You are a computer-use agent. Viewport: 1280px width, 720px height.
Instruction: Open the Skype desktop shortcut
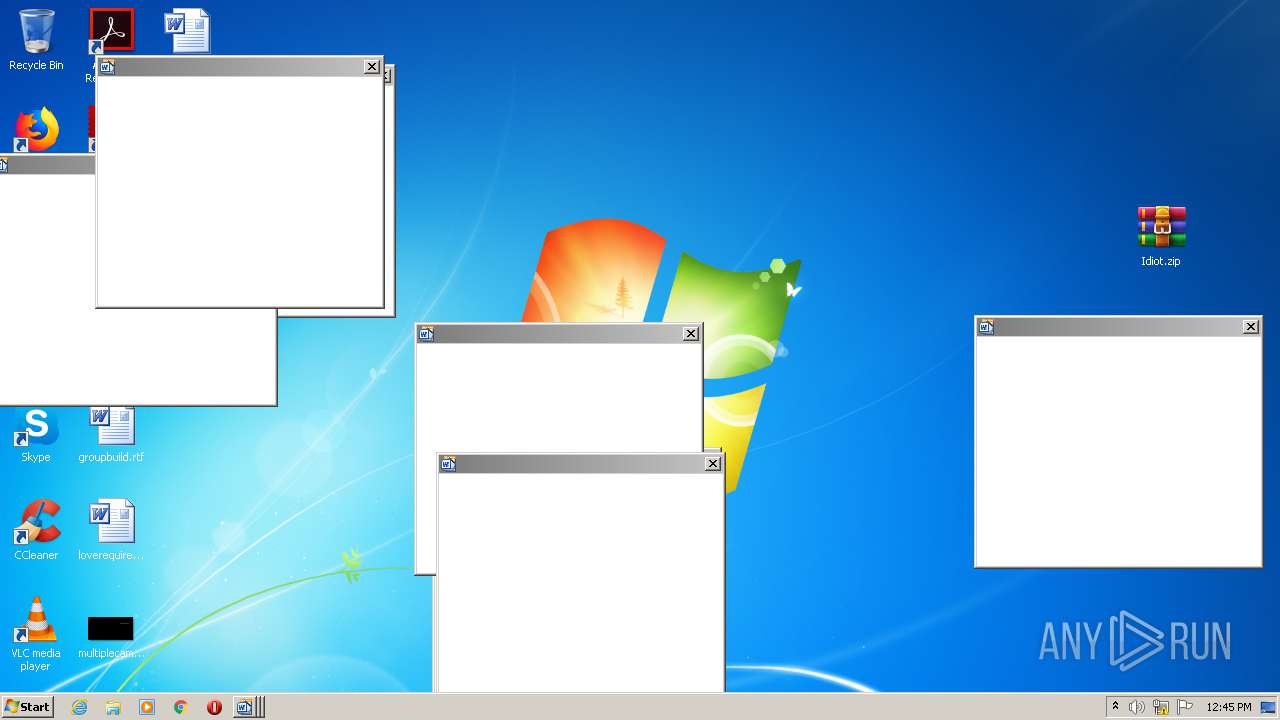36,435
